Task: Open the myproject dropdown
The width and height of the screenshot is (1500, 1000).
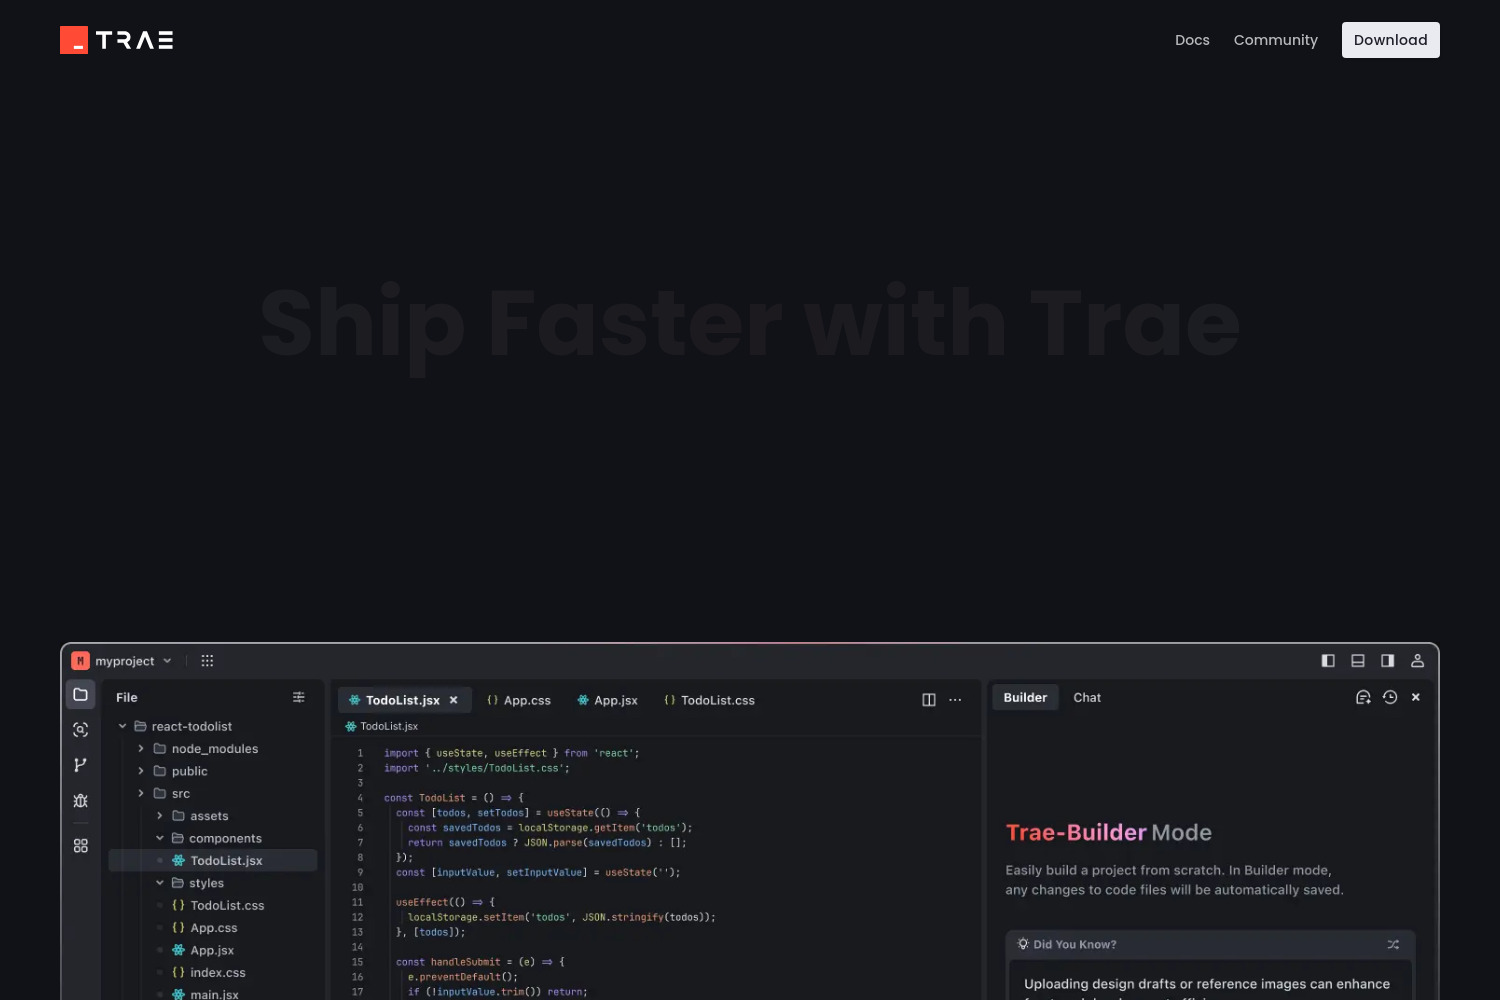Action: (123, 661)
